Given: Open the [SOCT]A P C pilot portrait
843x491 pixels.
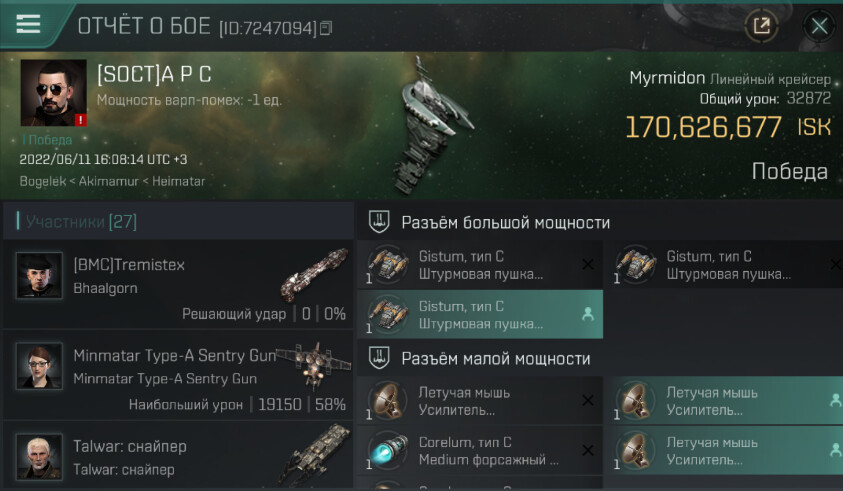Looking at the screenshot, I should [53, 92].
